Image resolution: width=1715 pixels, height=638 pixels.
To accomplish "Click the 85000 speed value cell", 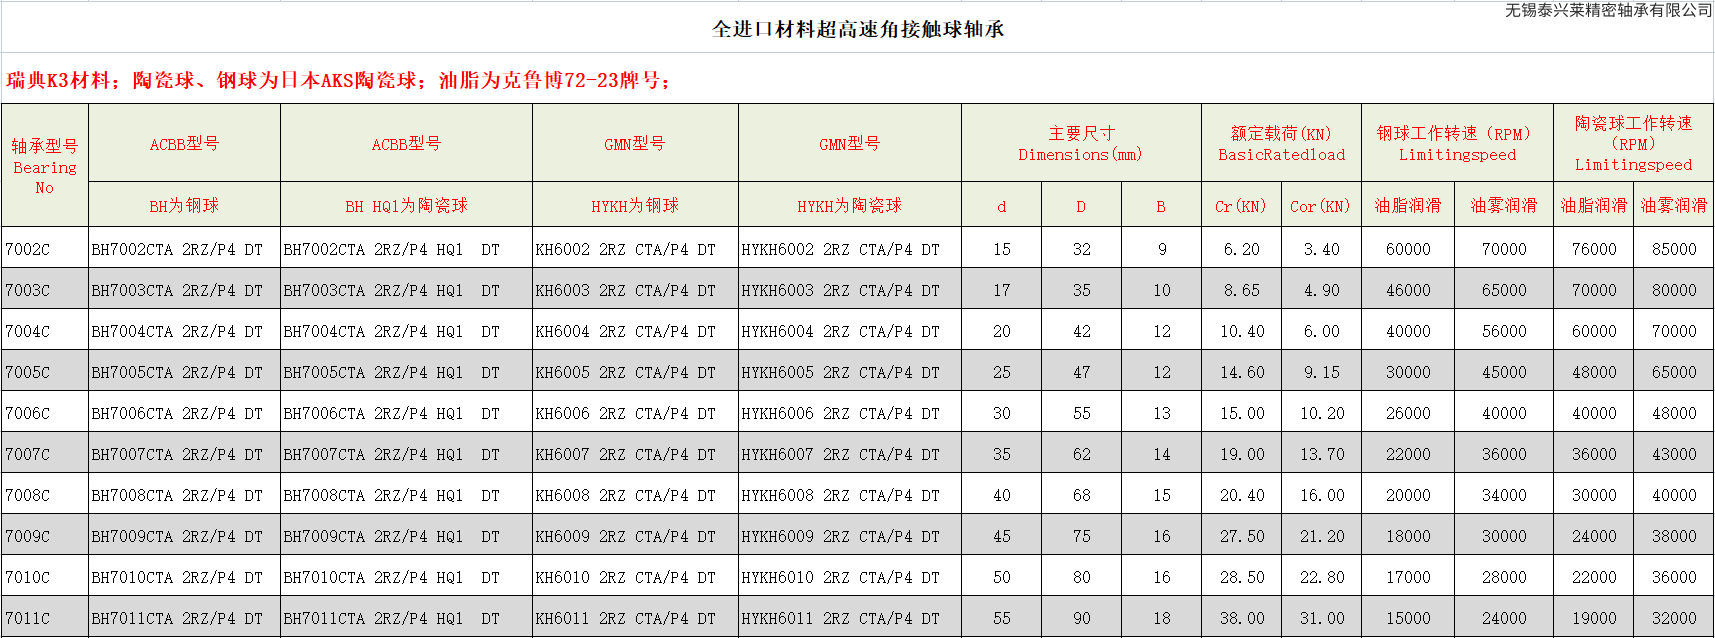I will click(1673, 249).
